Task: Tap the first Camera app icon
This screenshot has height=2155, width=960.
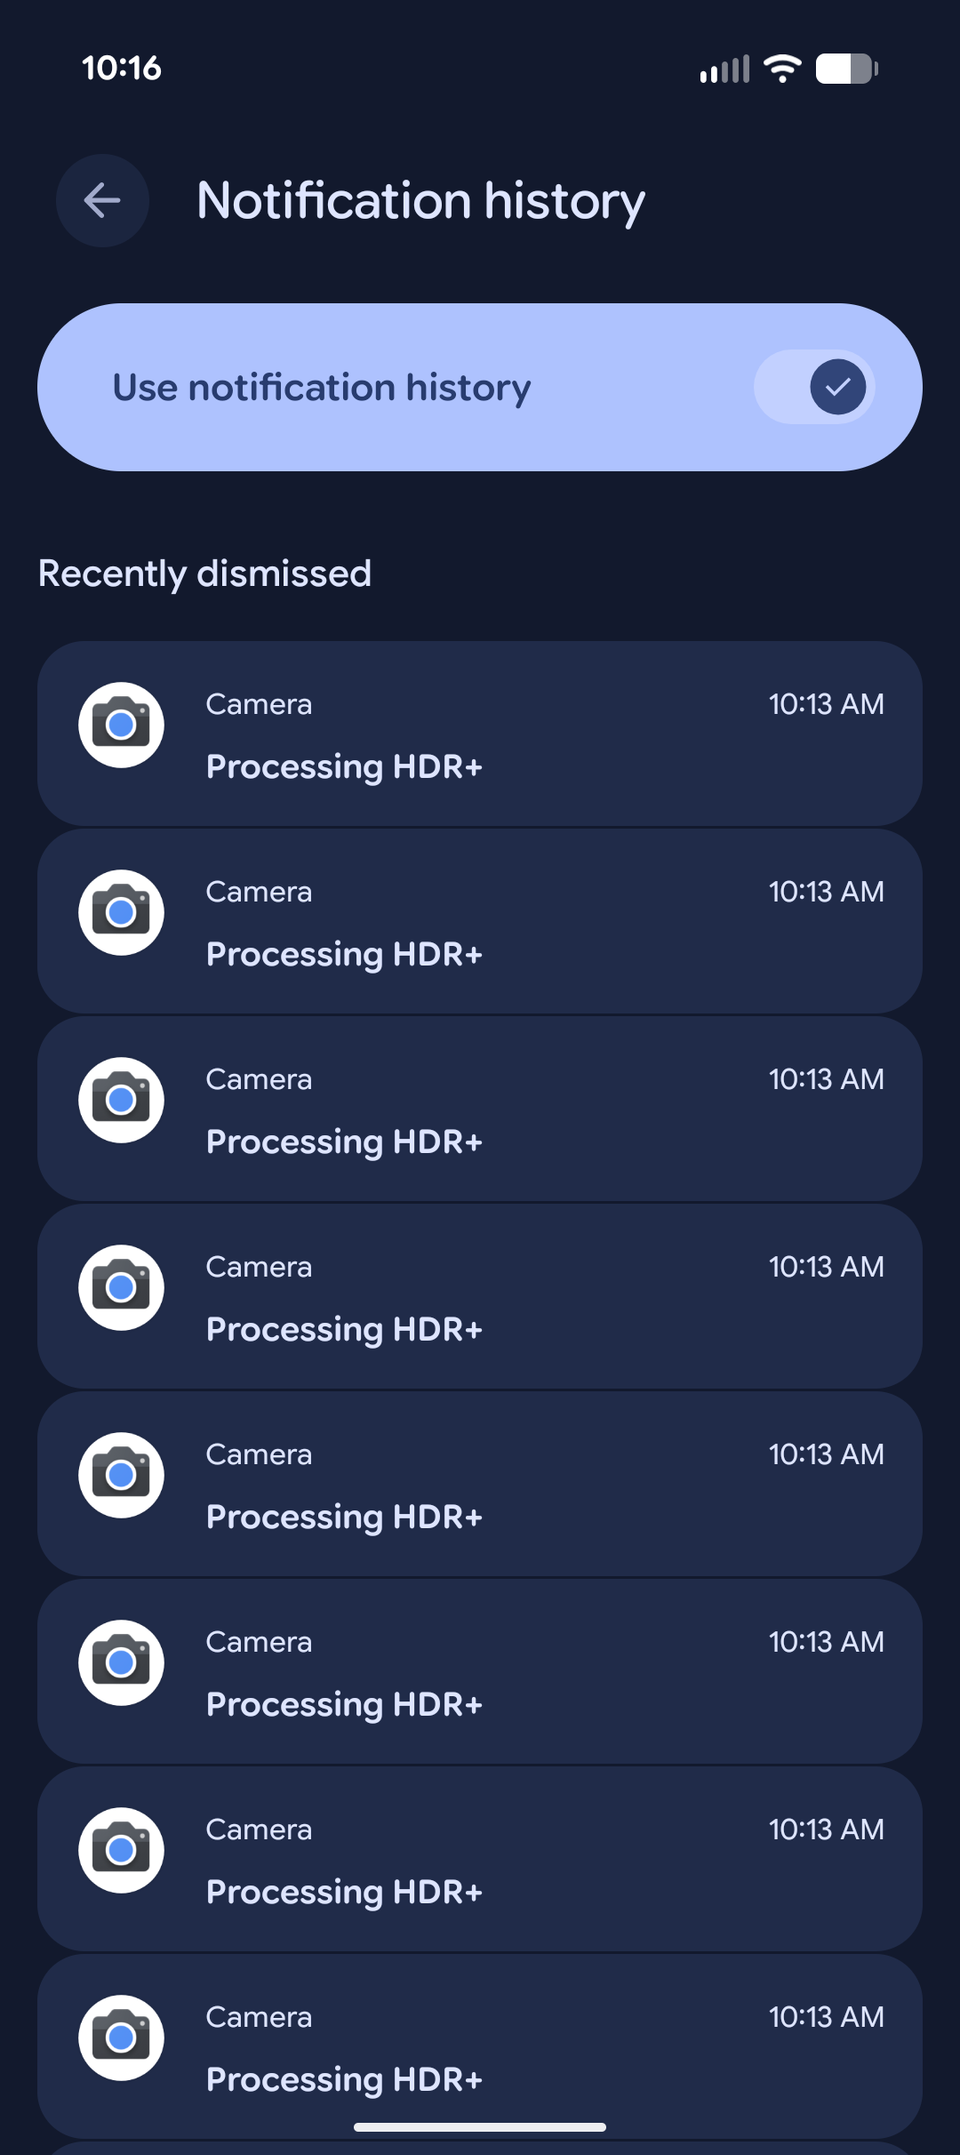Action: point(121,725)
